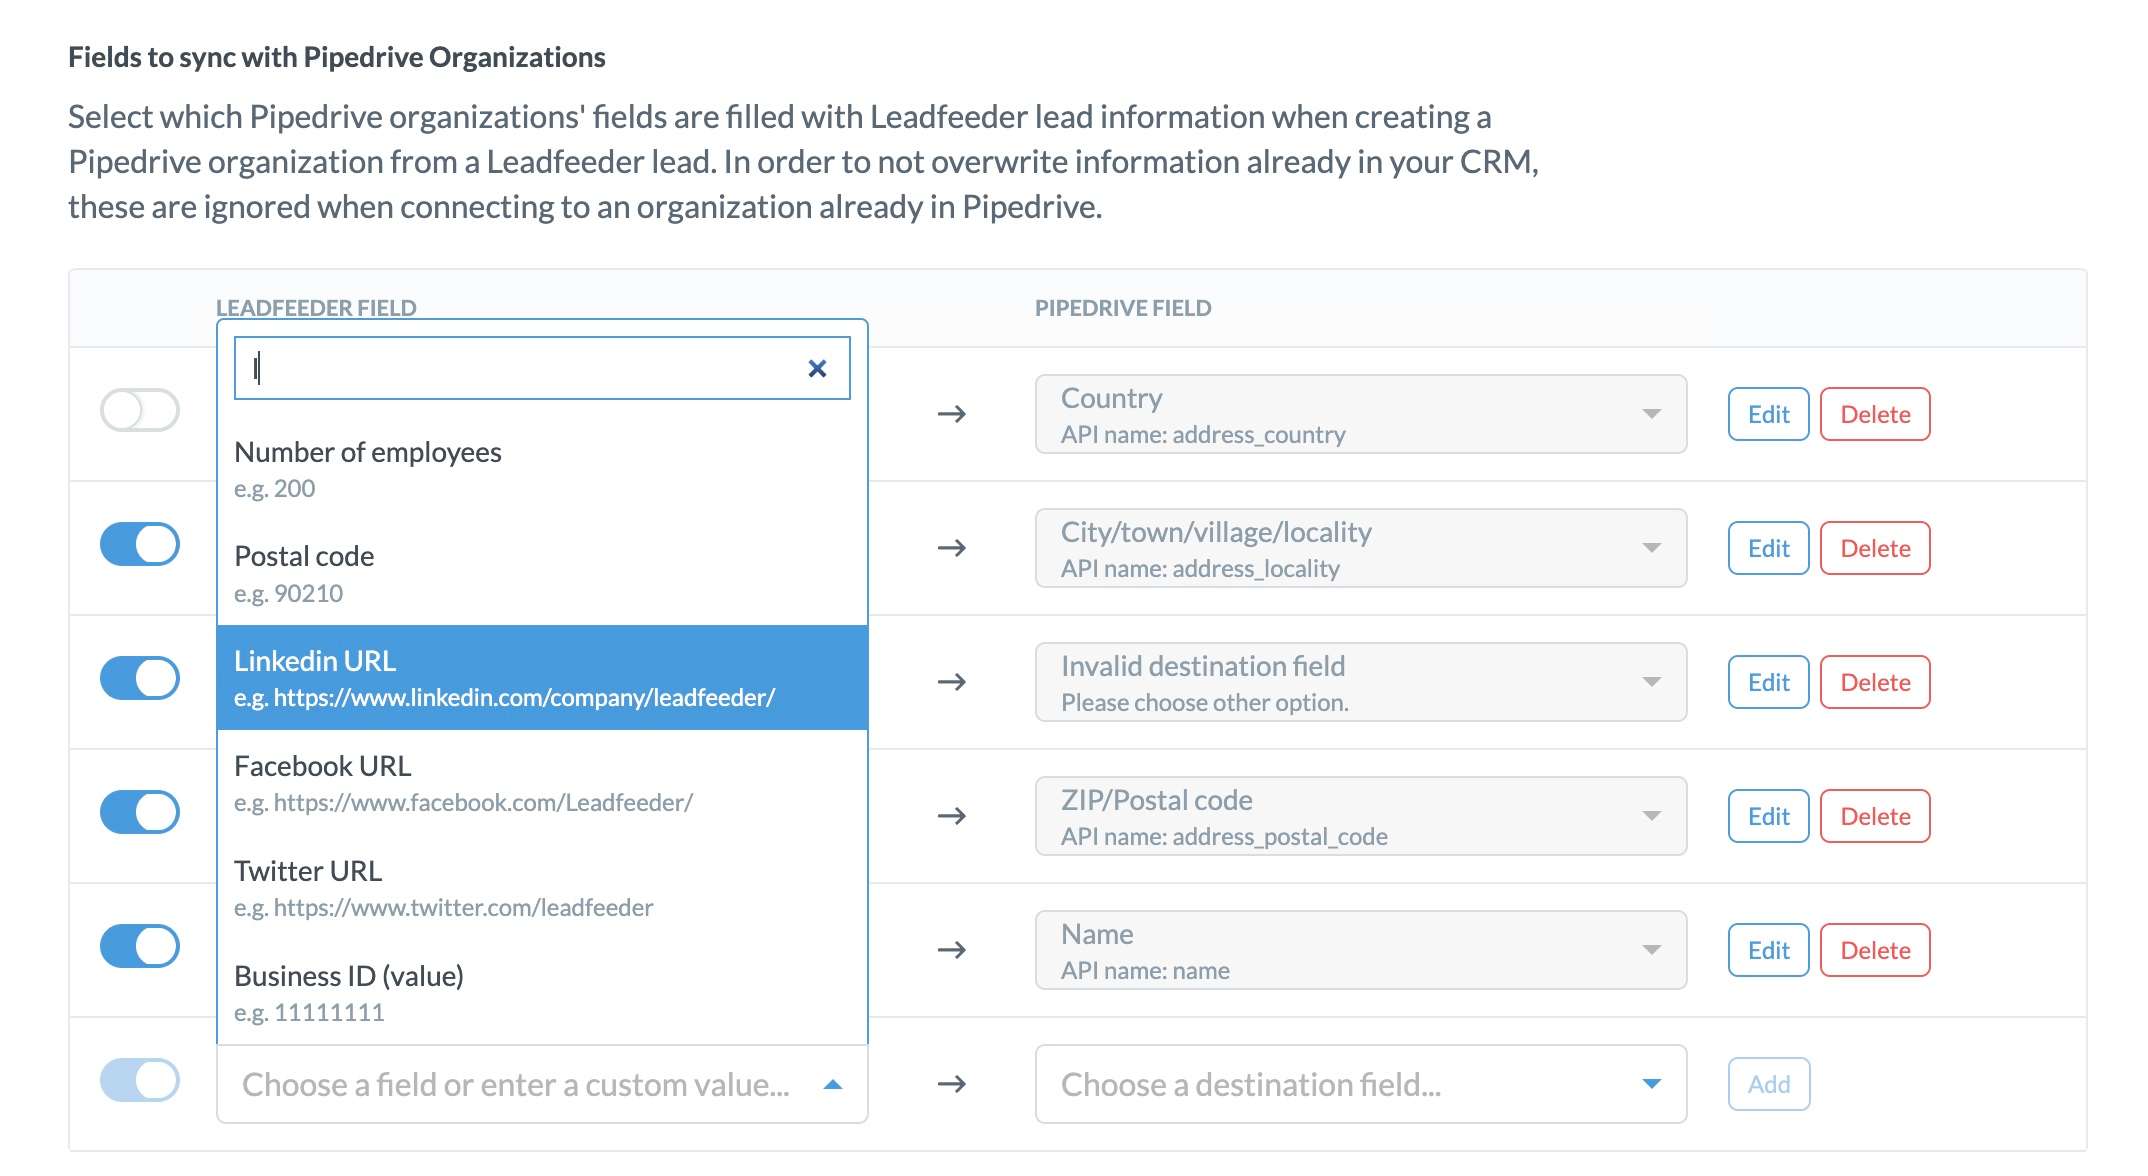Screen dimensions: 2148x1176
Task: Turn off the Invalid destination field row toggle
Action: coord(140,678)
